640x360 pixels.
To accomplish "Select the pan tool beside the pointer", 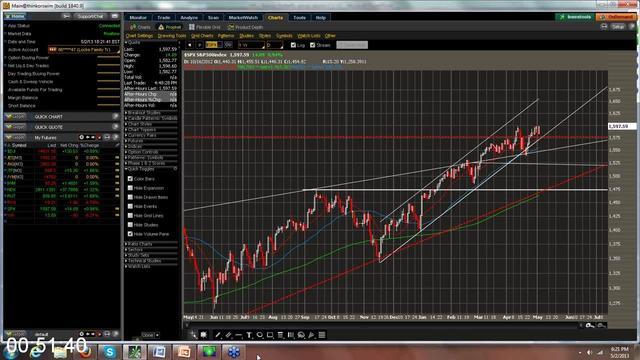I will click(x=204, y=335).
